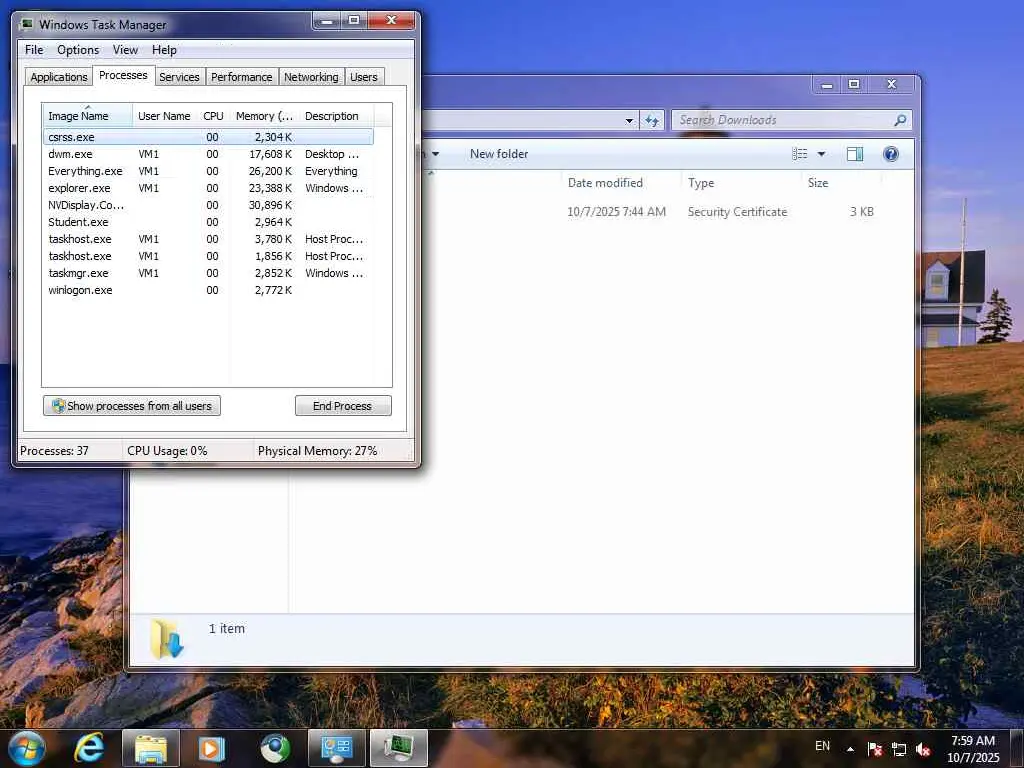Screen dimensions: 1024x768
Task: Select the NVDisplay.Co... process
Action: pos(208,205)
